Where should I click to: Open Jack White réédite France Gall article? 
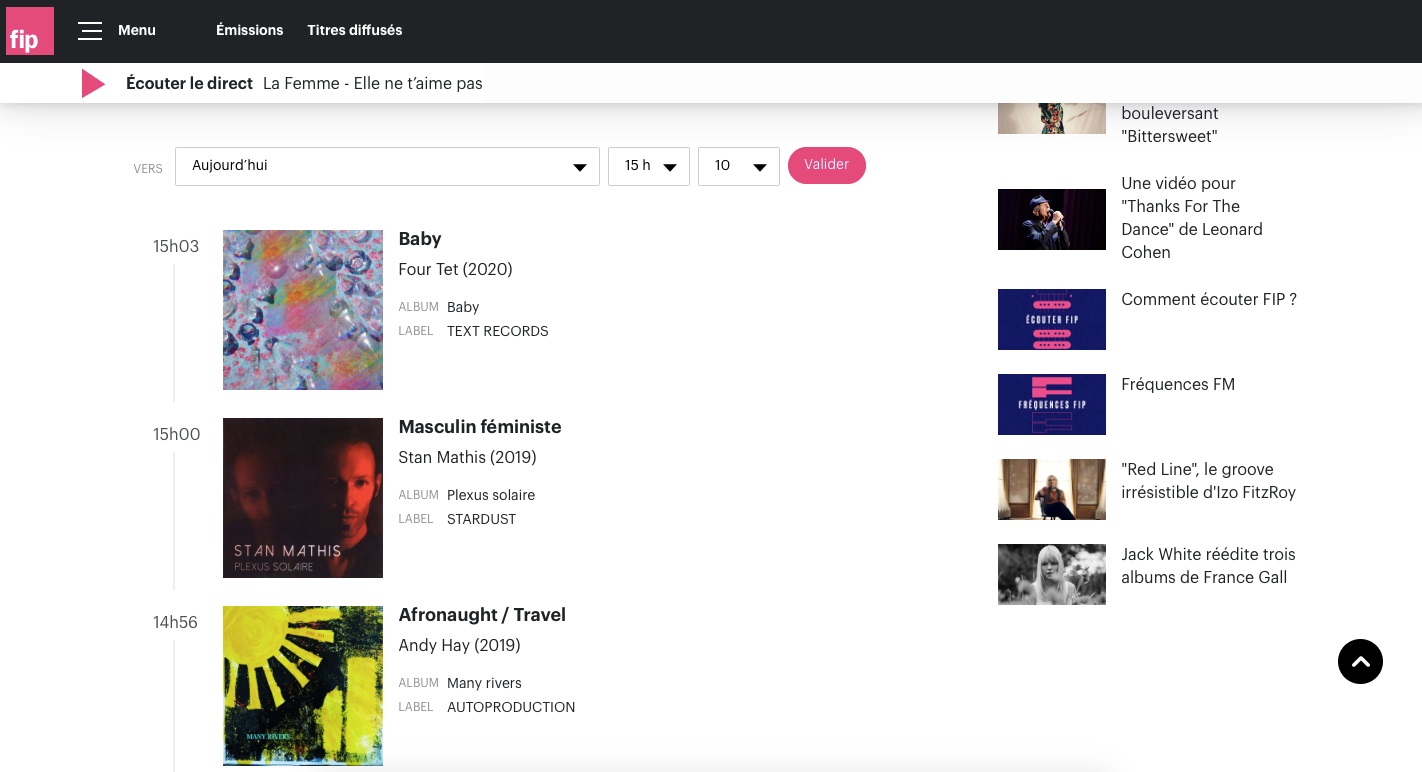[x=1208, y=566]
